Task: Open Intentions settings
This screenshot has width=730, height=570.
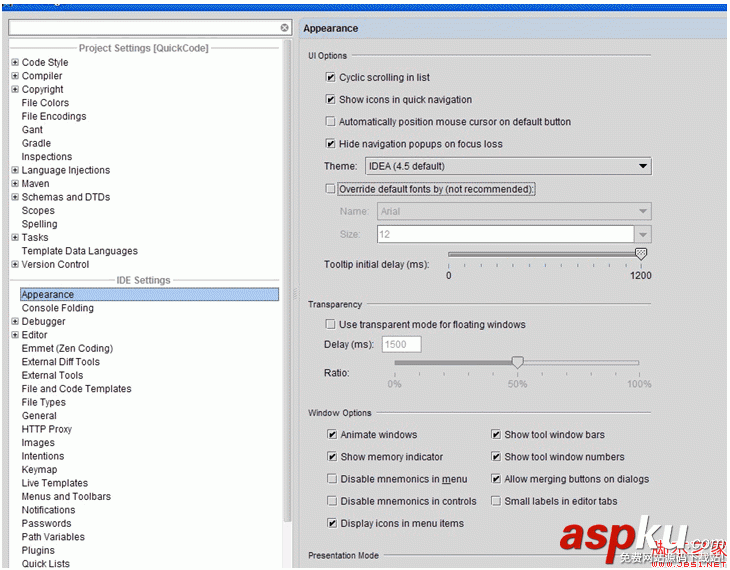Action: pos(43,456)
